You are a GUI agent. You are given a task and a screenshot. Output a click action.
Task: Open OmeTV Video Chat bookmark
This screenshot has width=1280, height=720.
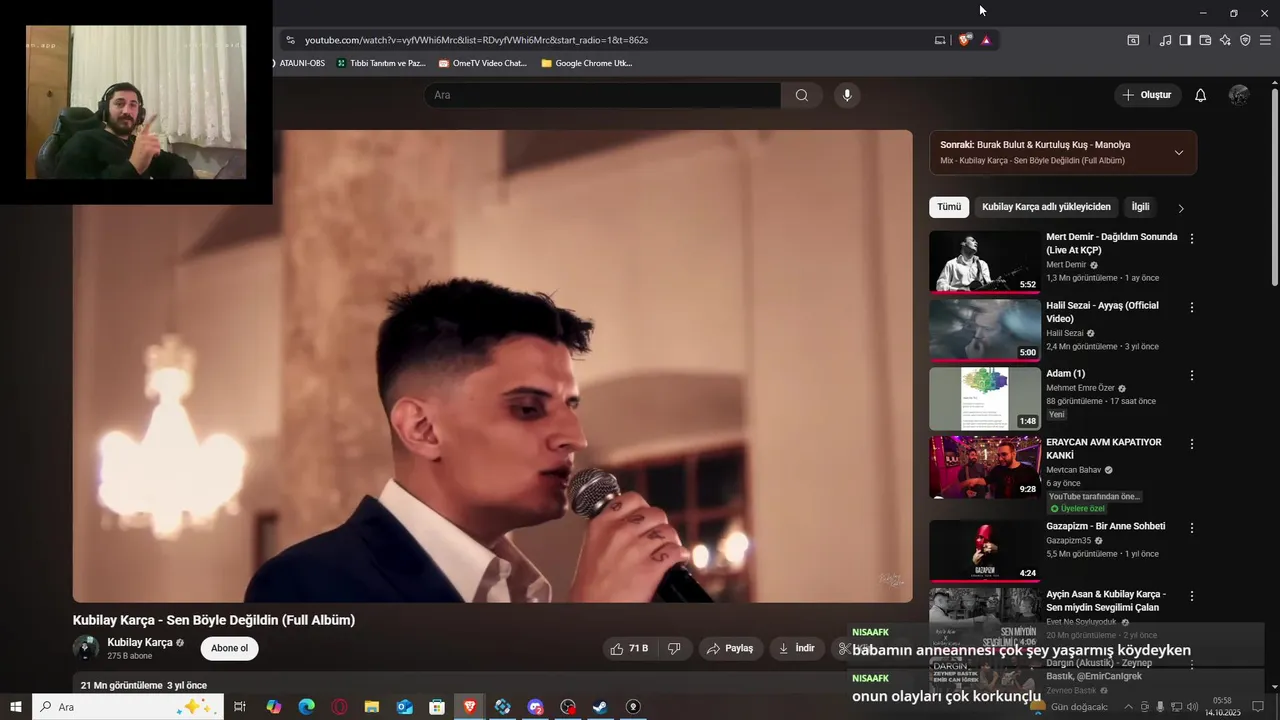pyautogui.click(x=482, y=63)
